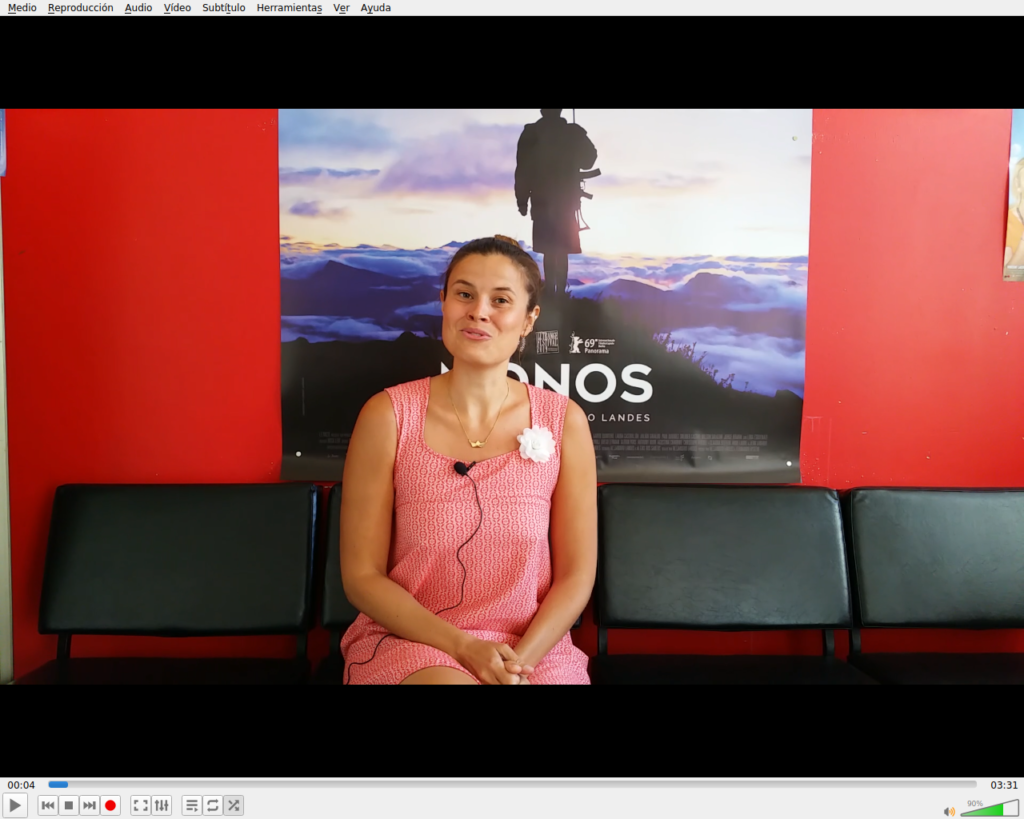1024x819 pixels.
Task: Click the elapsed time label 00:04
Action: tap(21, 785)
